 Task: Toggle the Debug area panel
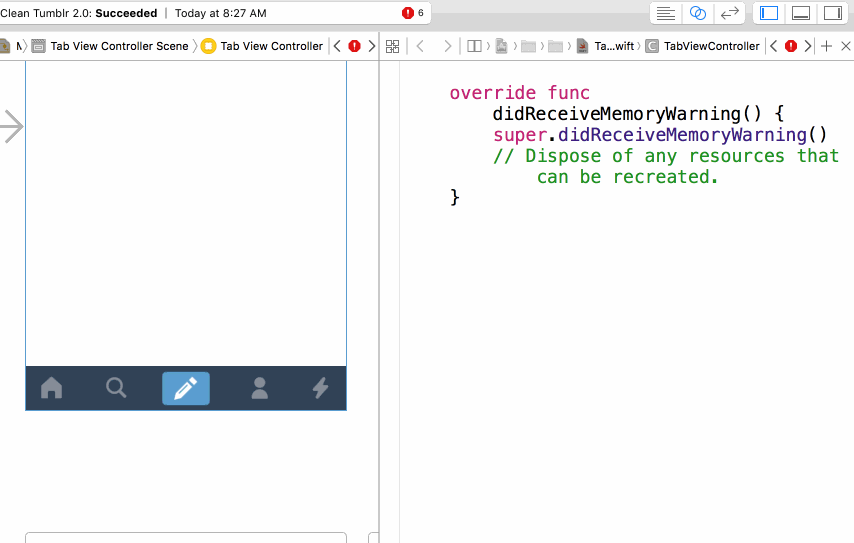(x=801, y=13)
